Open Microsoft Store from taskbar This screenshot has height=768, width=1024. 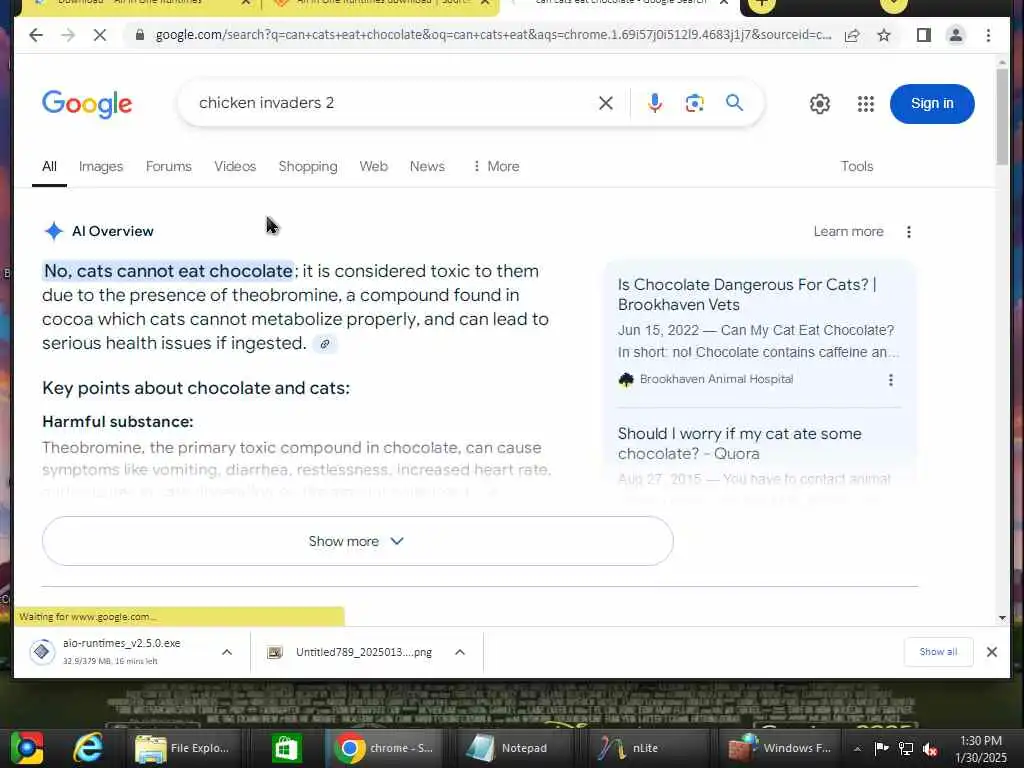click(x=286, y=748)
